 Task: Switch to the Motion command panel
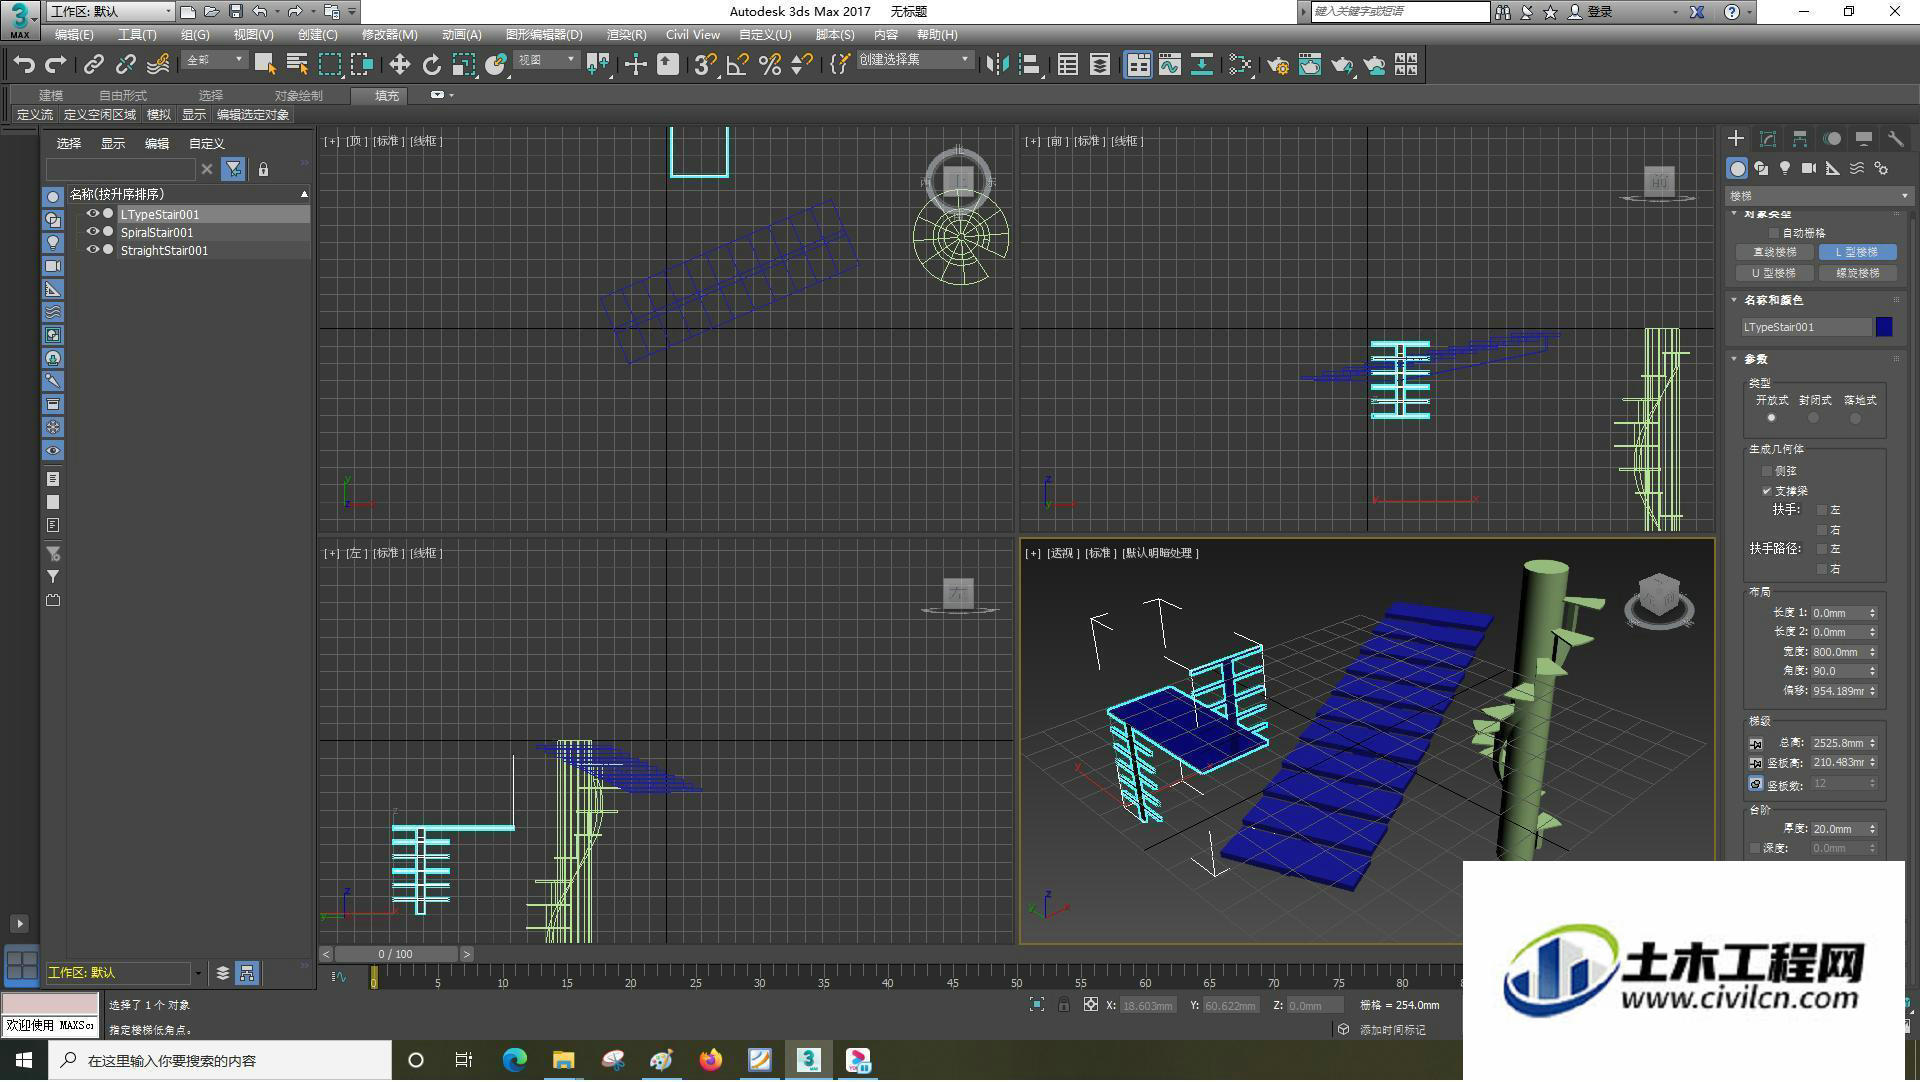pyautogui.click(x=1832, y=139)
